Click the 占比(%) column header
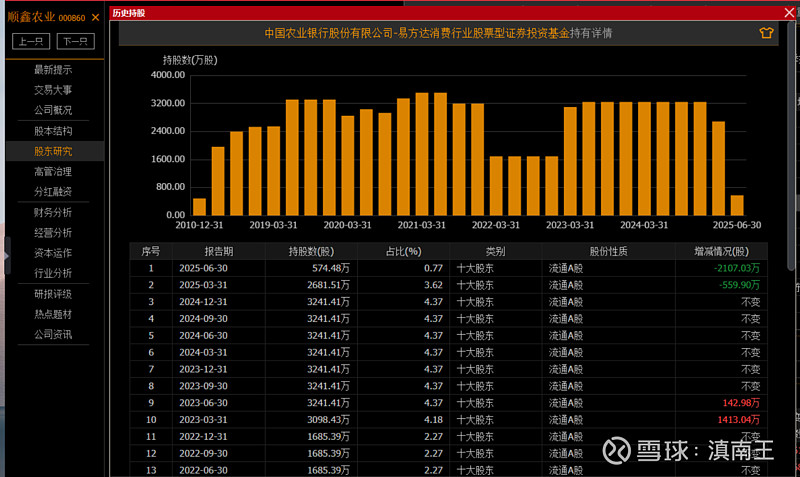800x477 pixels. 404,252
